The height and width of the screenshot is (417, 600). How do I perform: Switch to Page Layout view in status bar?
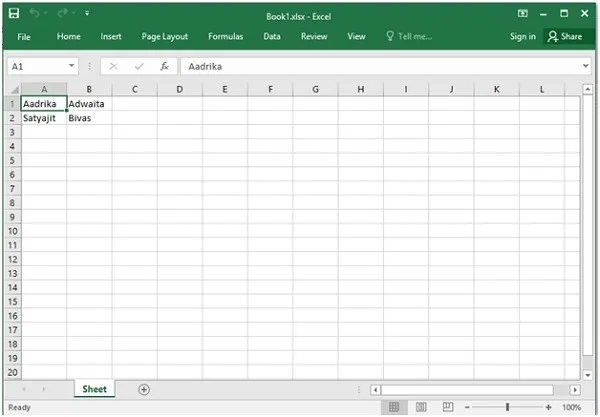pyautogui.click(x=421, y=407)
